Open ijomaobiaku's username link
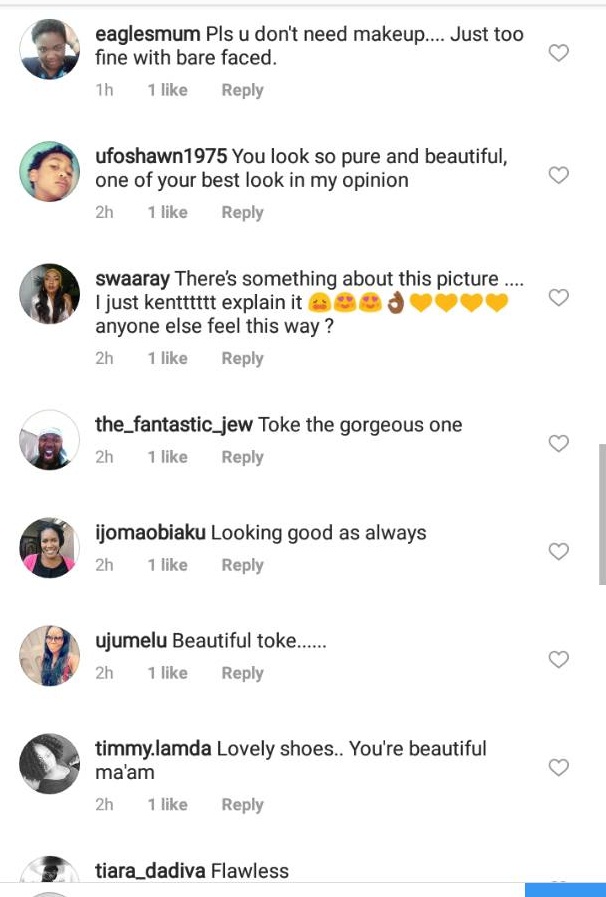 (x=150, y=533)
